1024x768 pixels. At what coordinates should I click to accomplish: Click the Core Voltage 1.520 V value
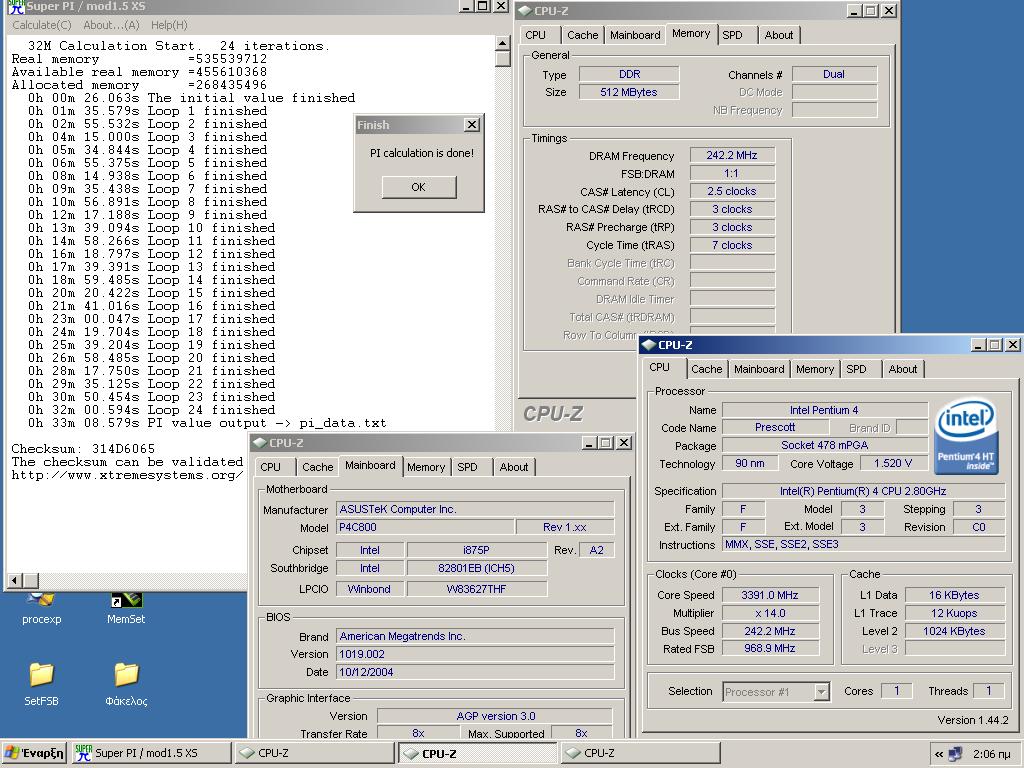[x=893, y=463]
